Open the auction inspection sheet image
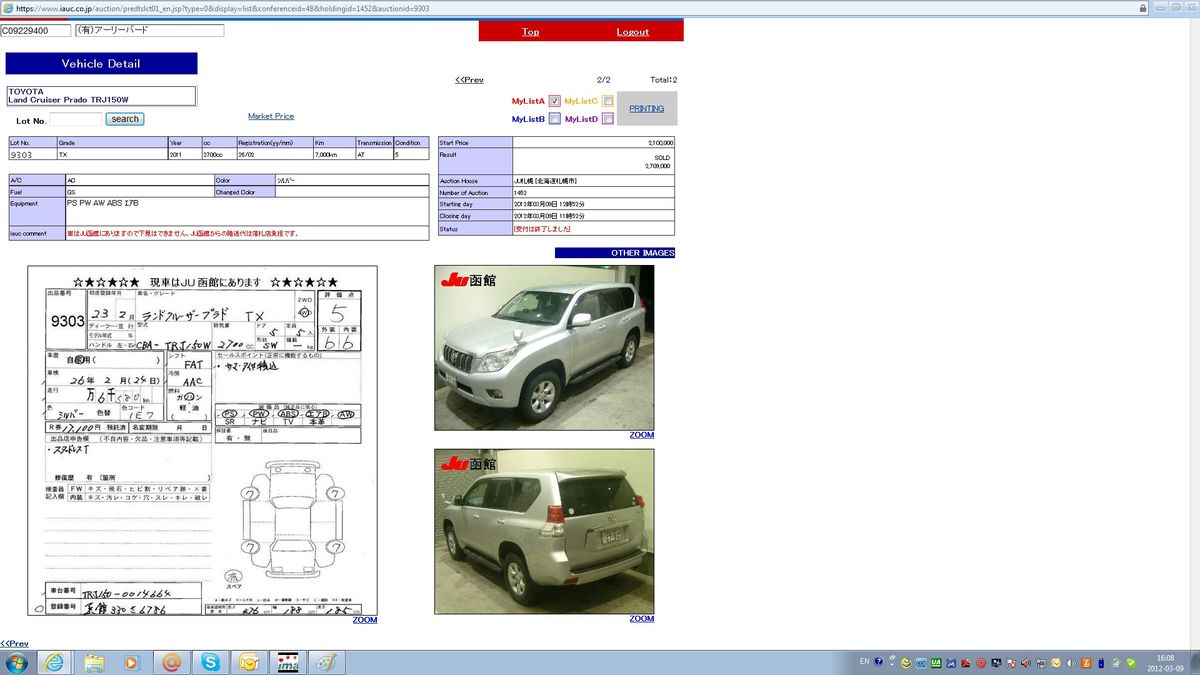1200x675 pixels. 203,440
